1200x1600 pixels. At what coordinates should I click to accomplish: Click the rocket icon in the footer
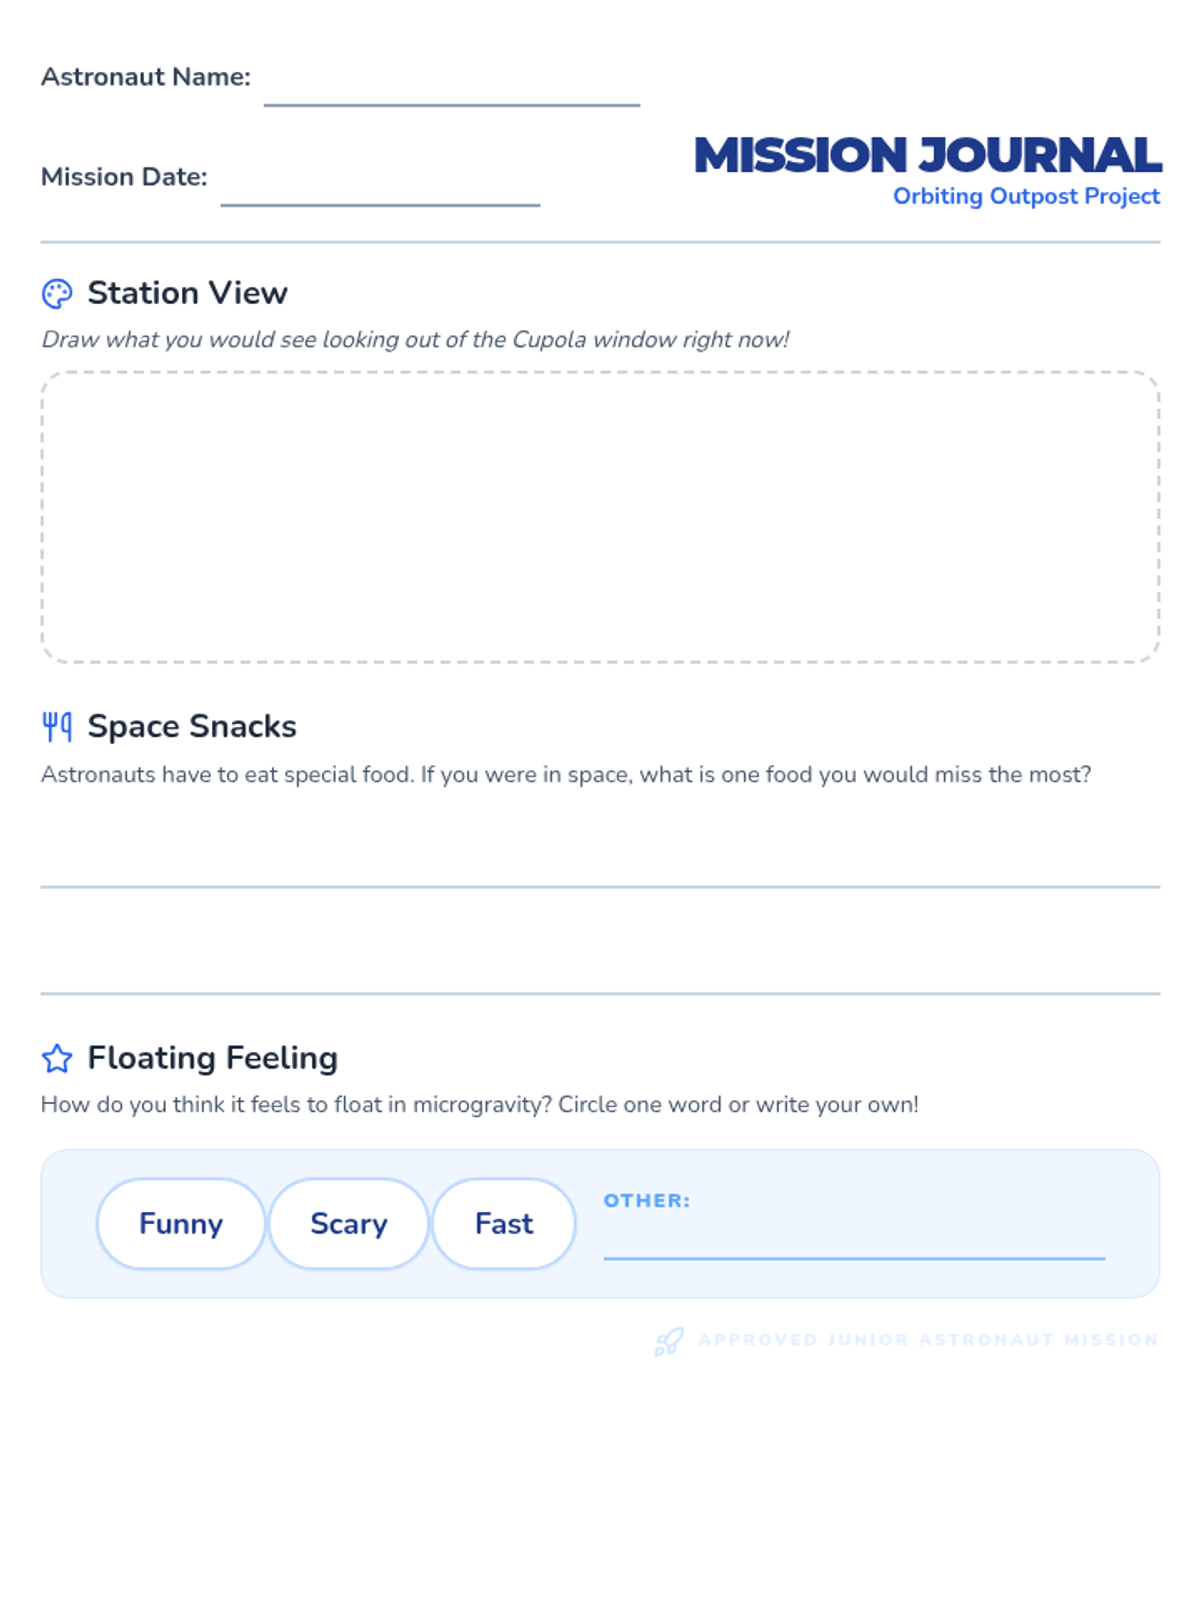point(669,1341)
